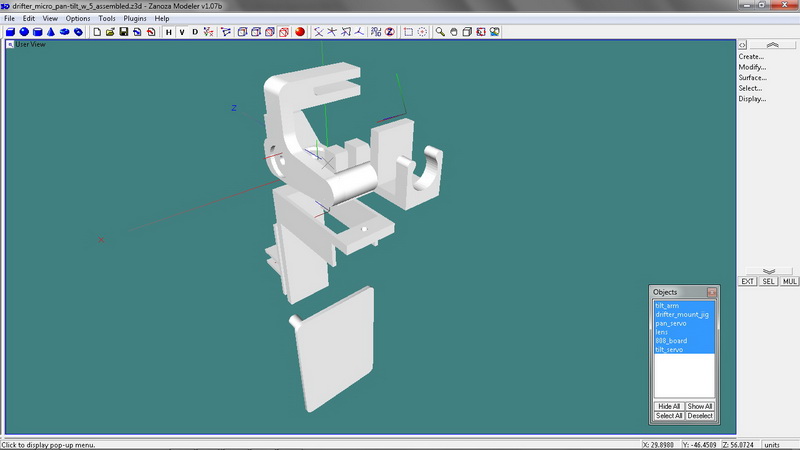800x450 pixels.
Task: Click the up chevron in command panel
Action: point(772,45)
